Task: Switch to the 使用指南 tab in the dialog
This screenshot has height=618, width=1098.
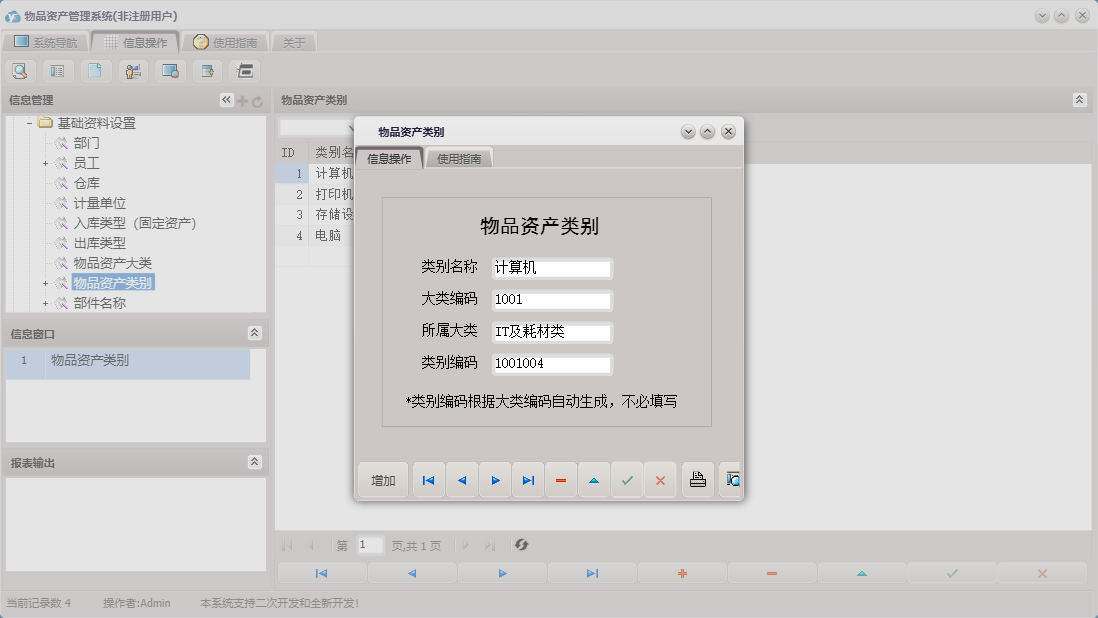Action: [x=460, y=157]
